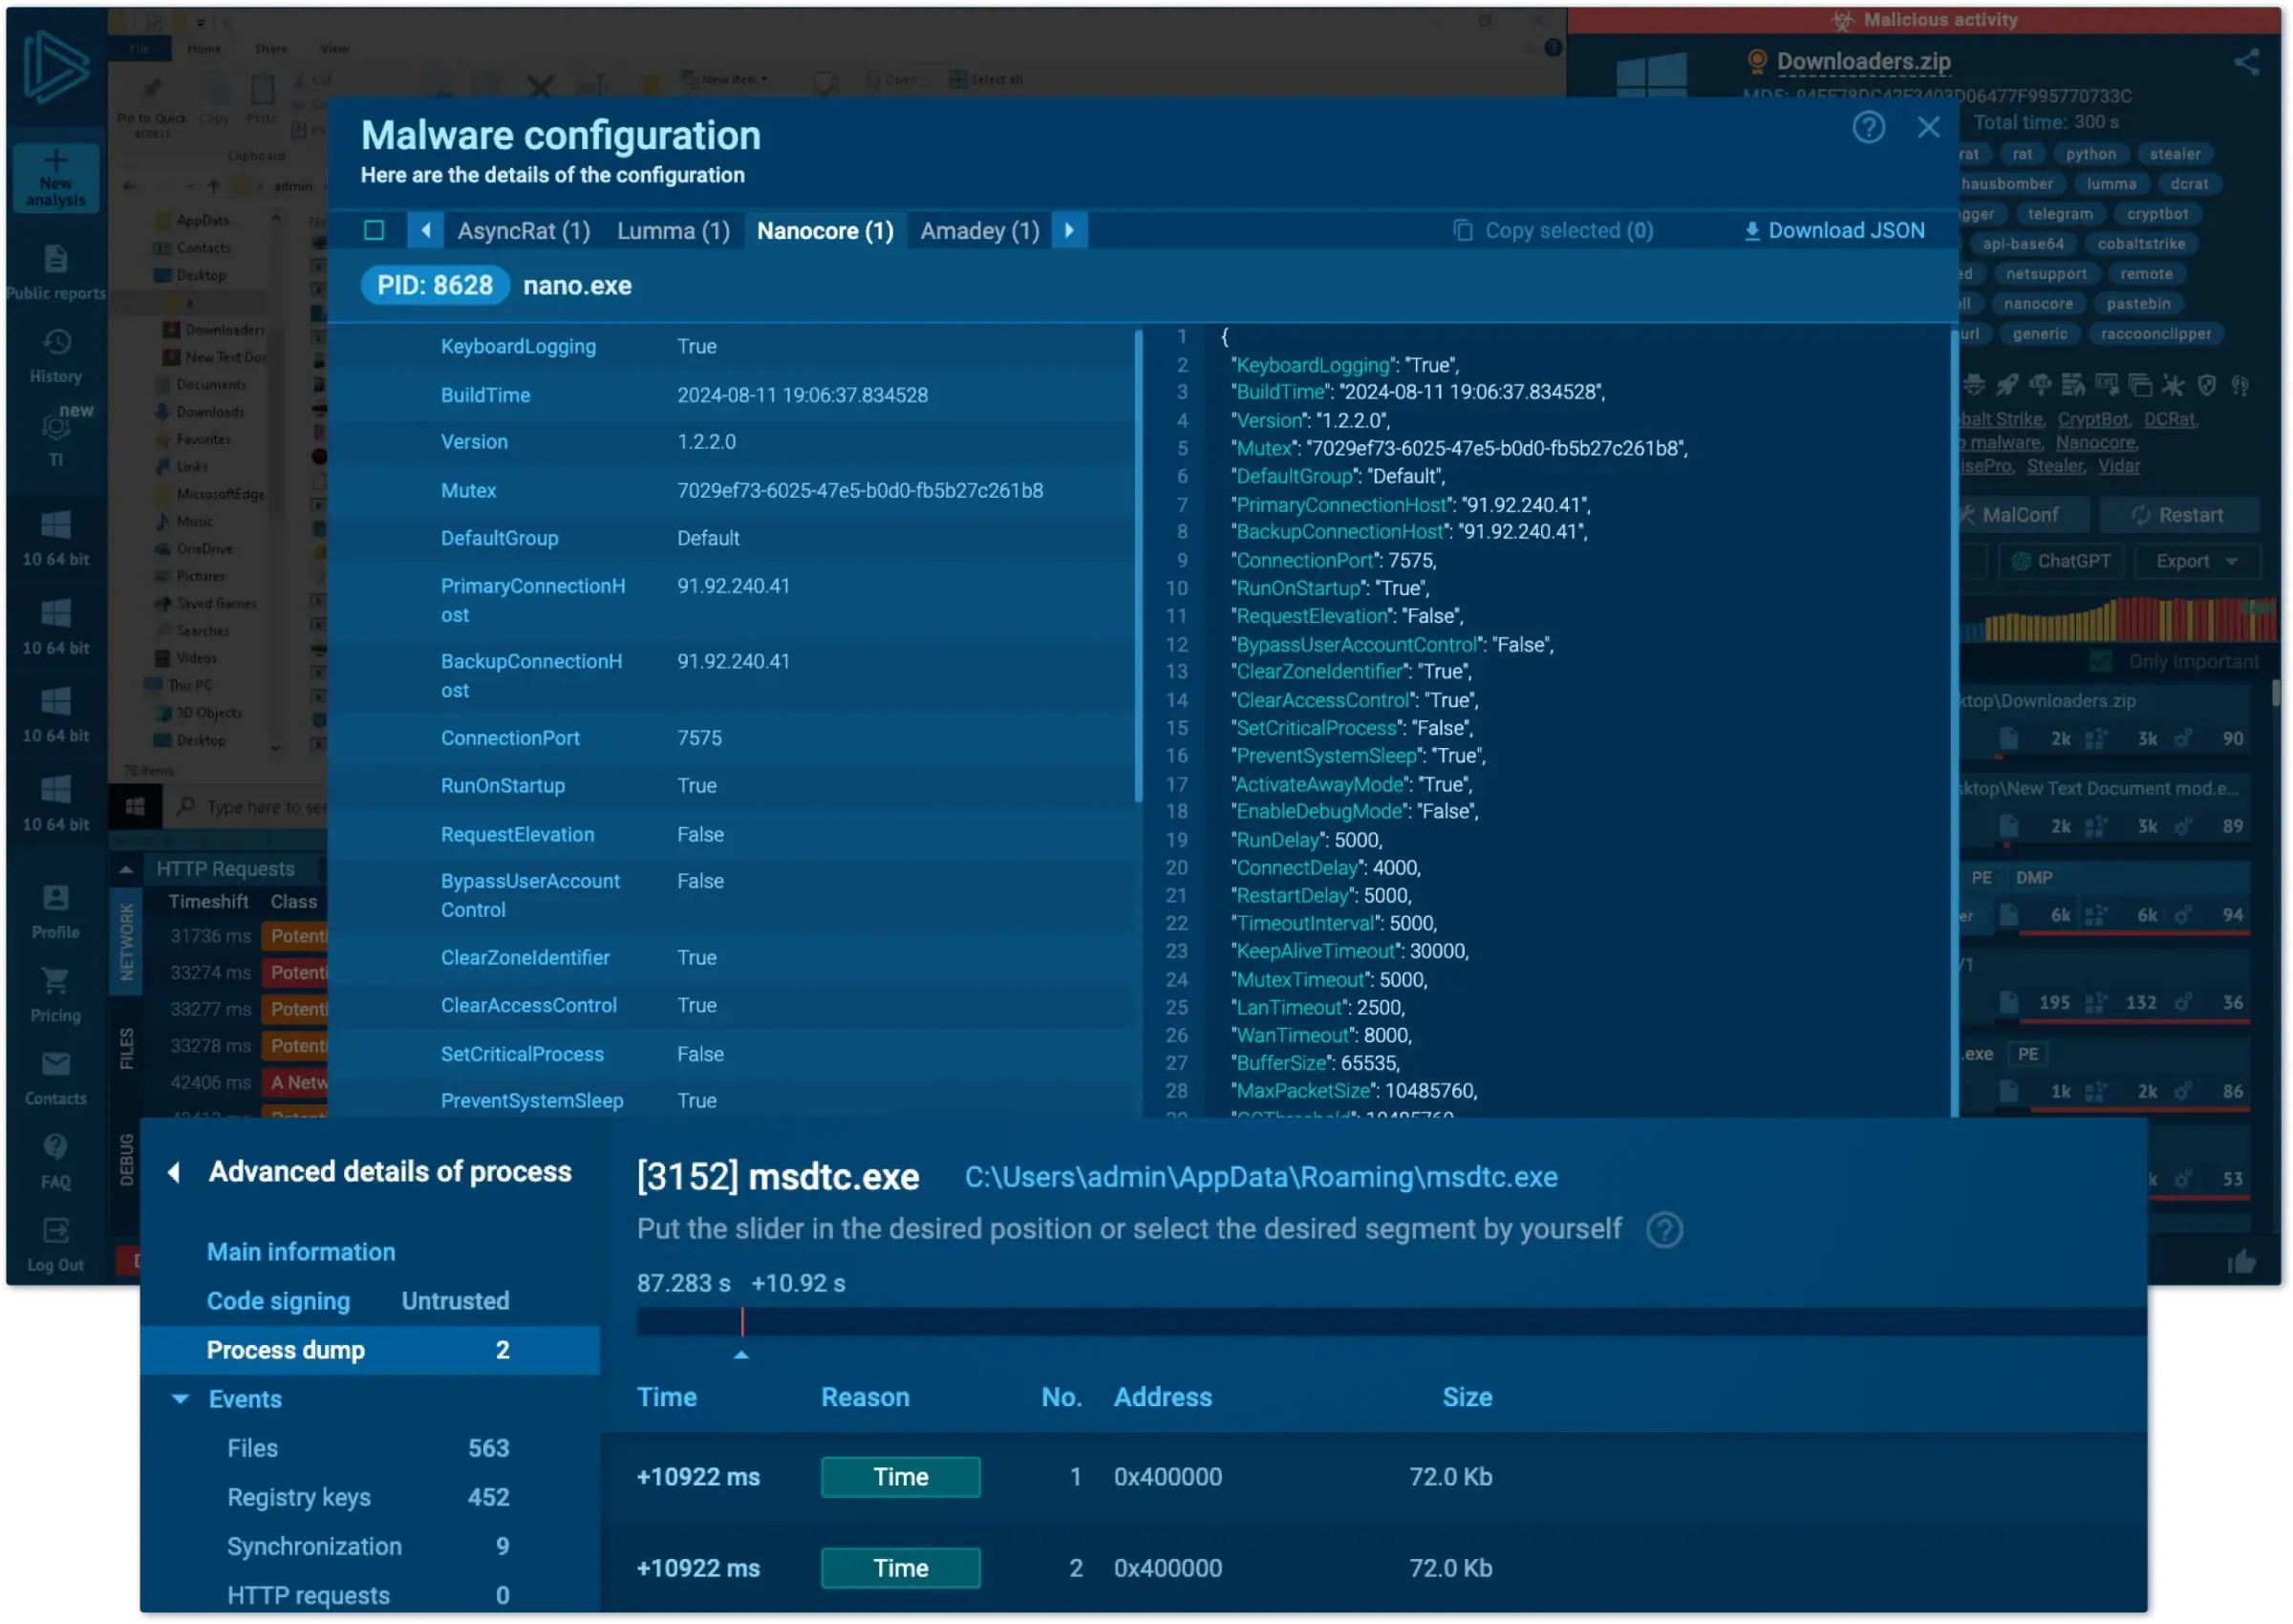Open the History sidebar icon

56,343
